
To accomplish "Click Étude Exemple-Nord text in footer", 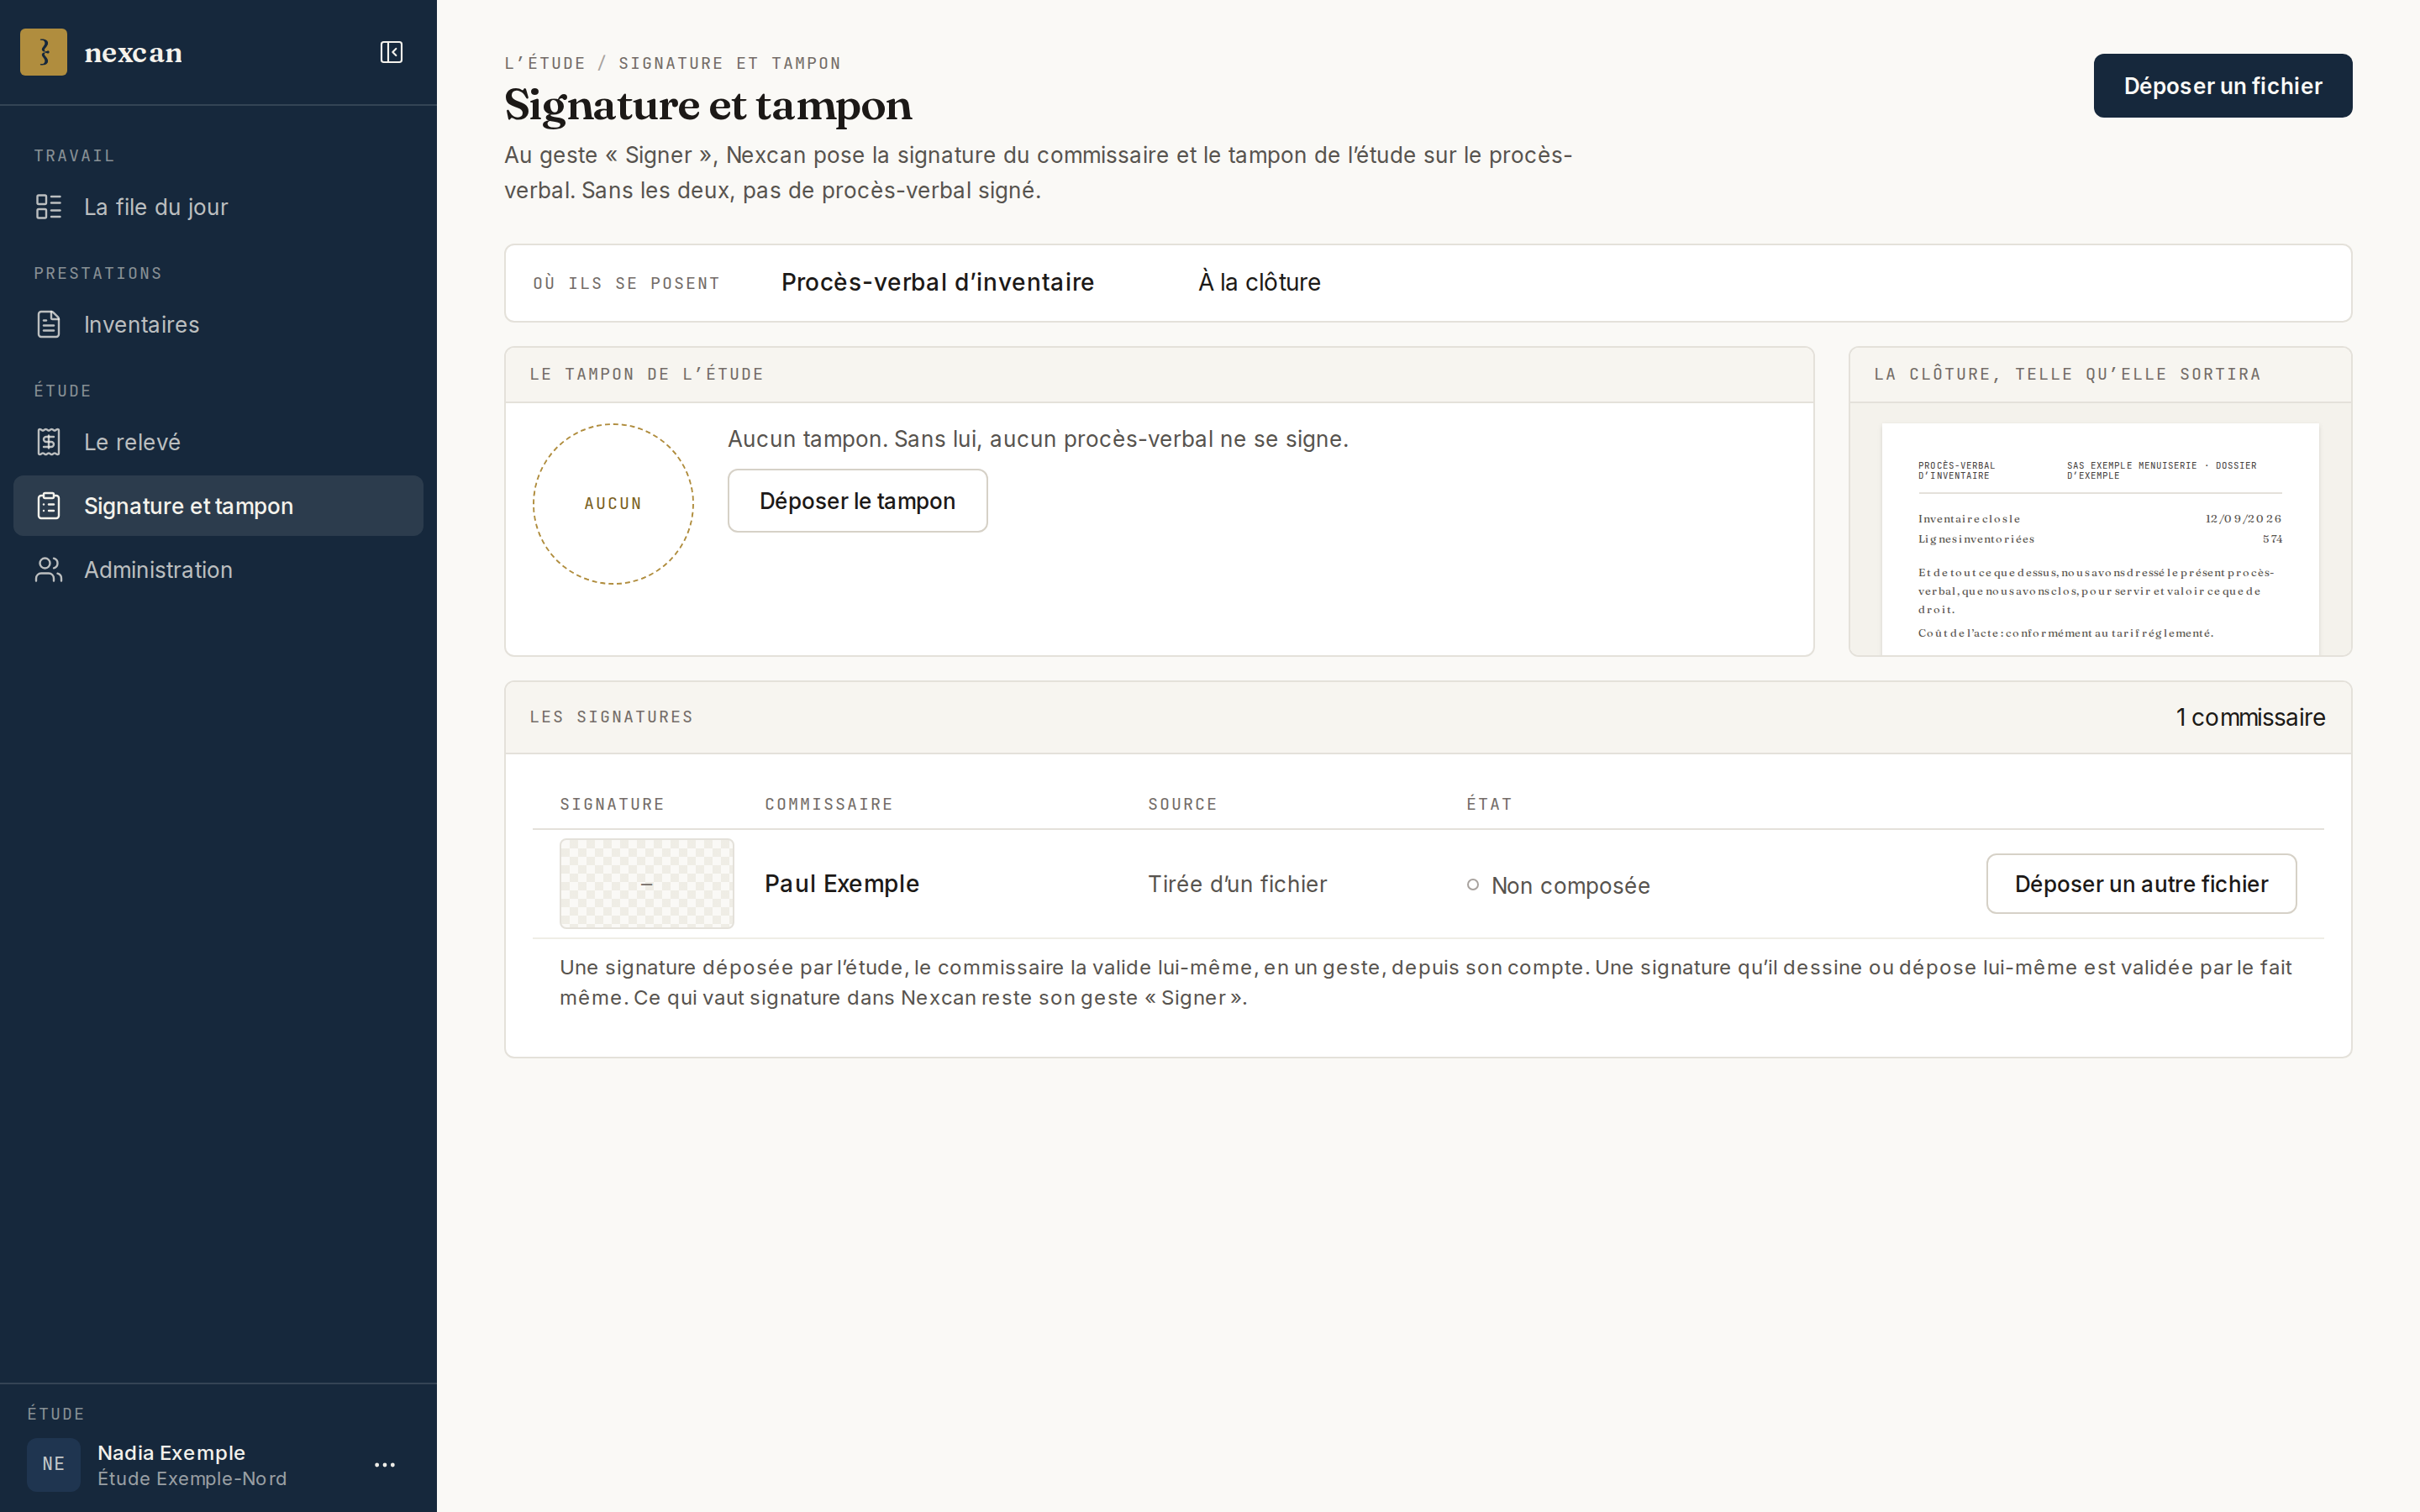I will 192,1479.
